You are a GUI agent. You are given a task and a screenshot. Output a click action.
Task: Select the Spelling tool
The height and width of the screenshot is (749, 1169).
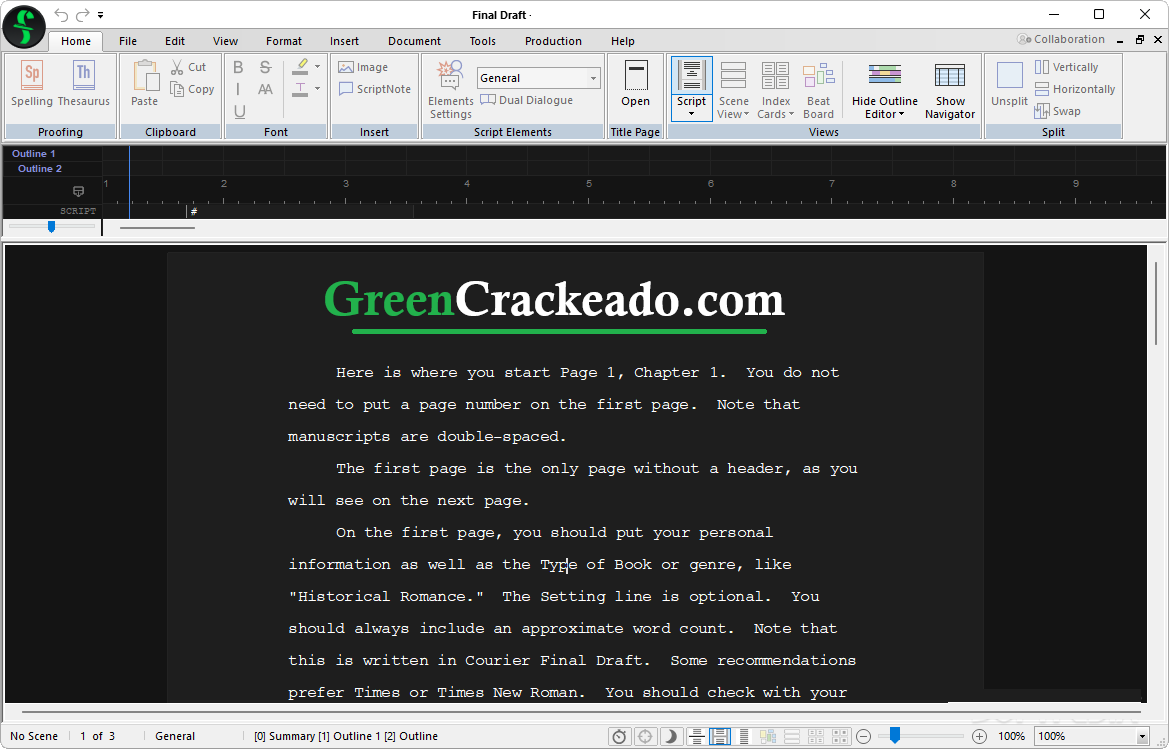point(31,85)
